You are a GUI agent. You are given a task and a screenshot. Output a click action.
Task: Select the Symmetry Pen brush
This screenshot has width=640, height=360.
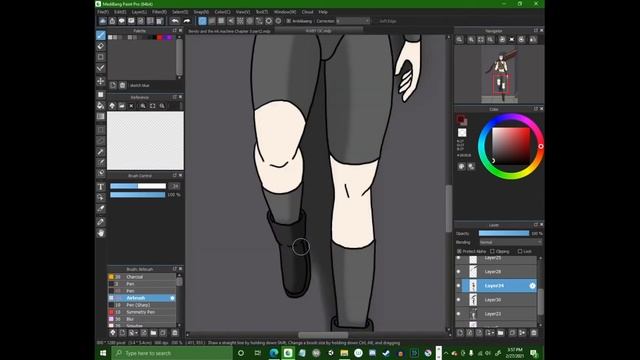pyautogui.click(x=142, y=312)
